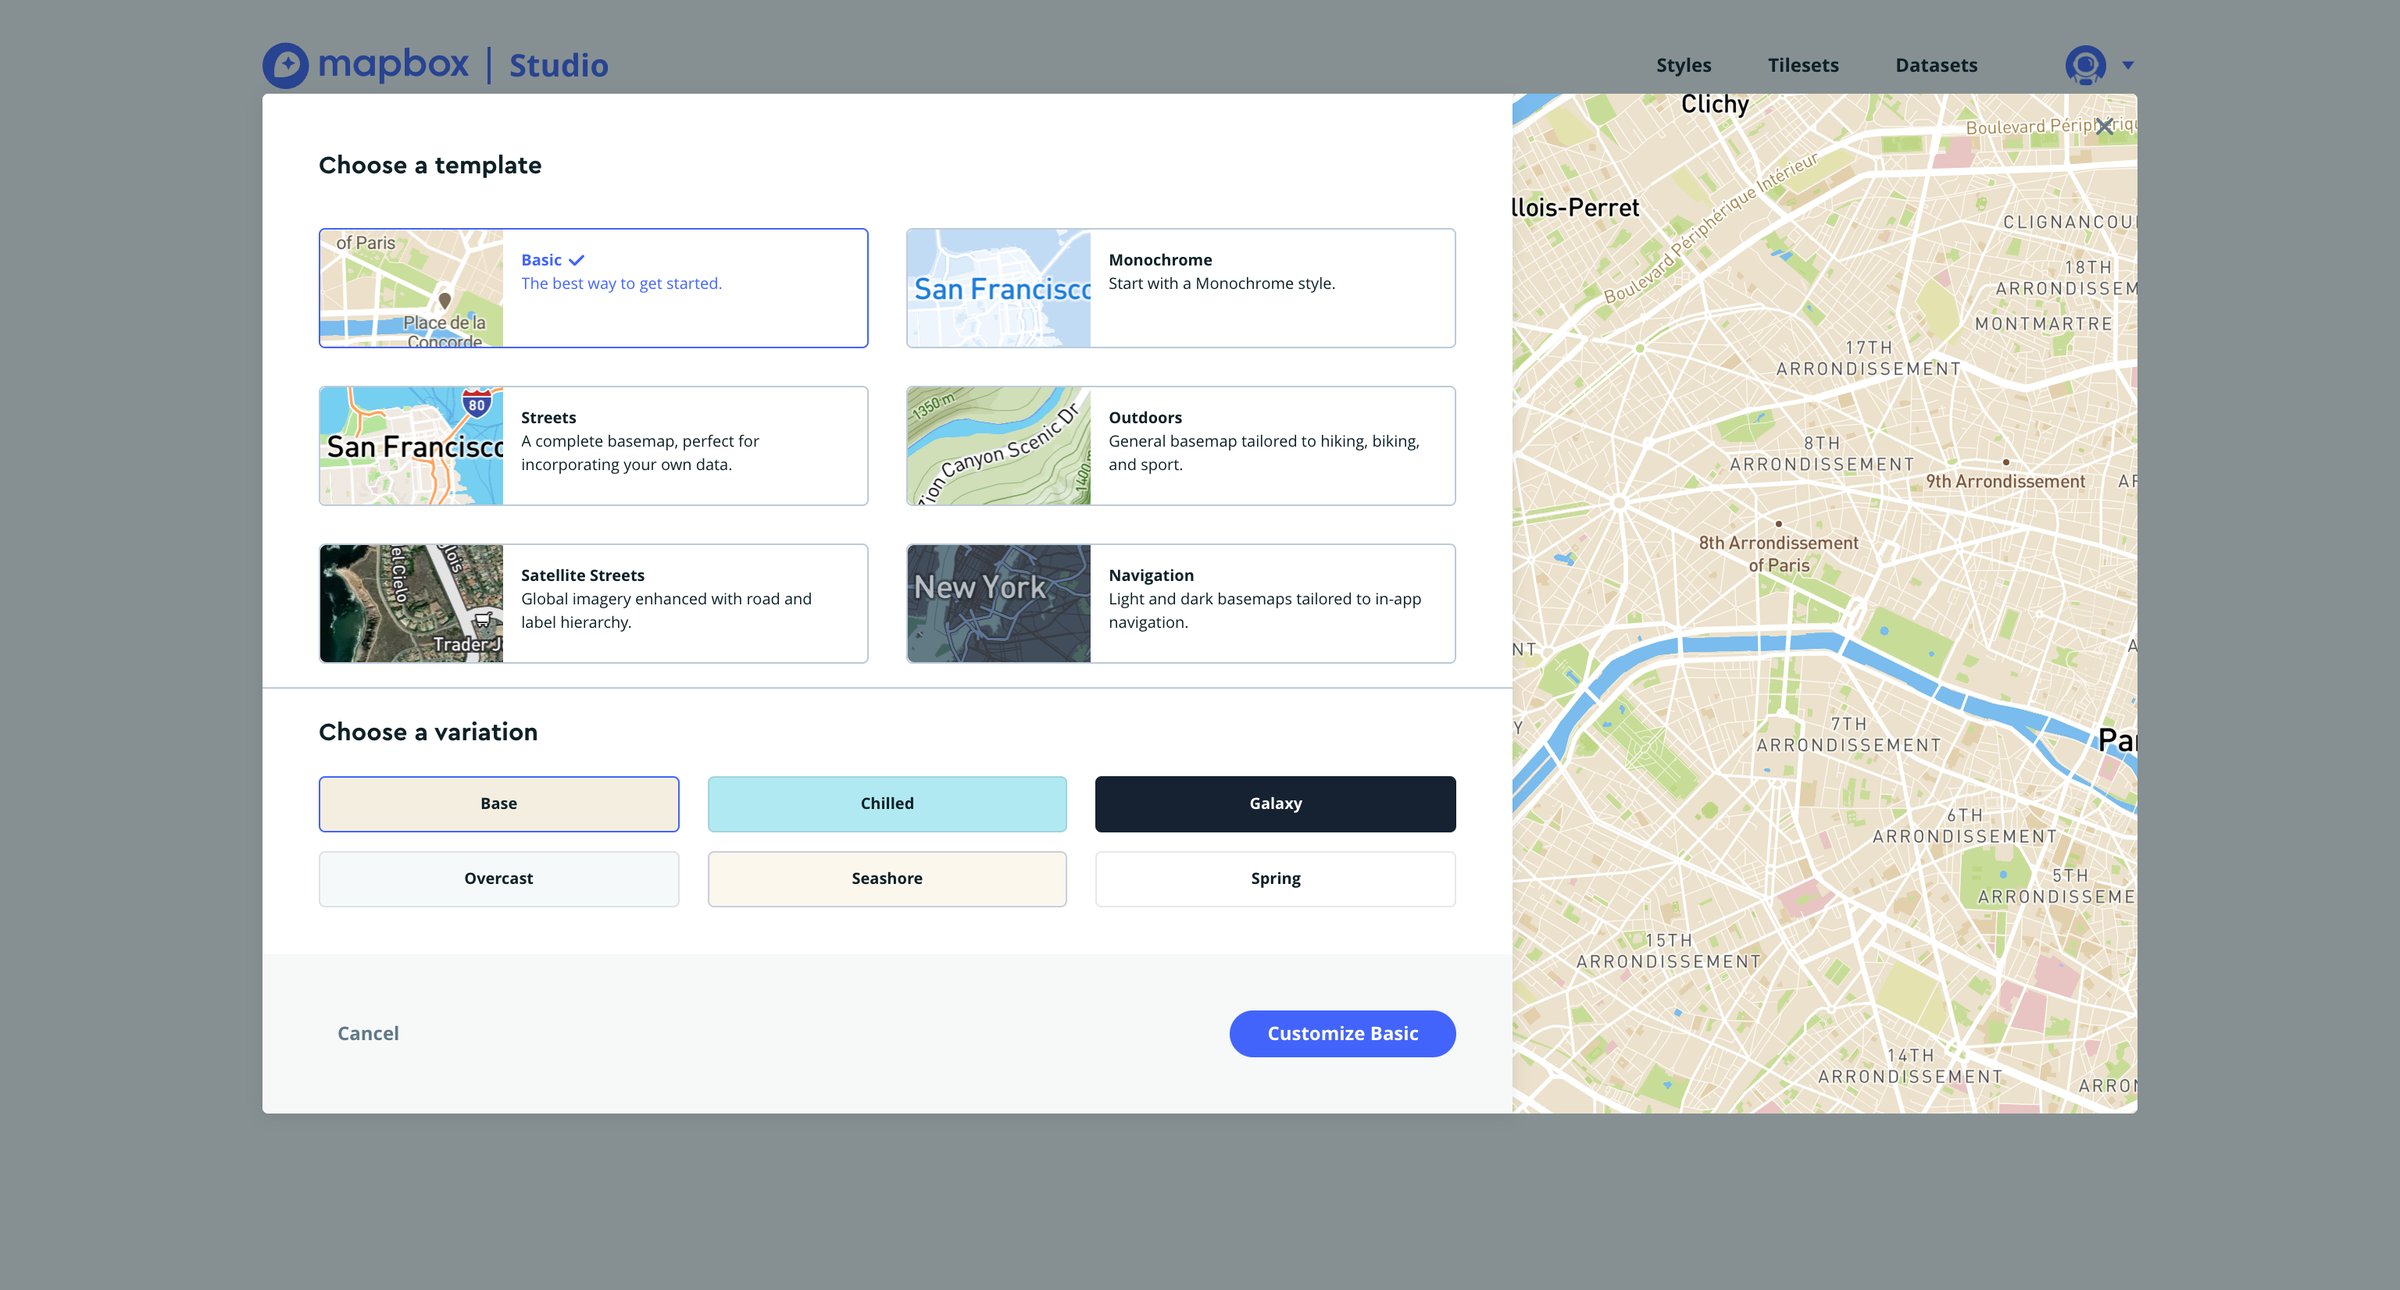Image resolution: width=2400 pixels, height=1290 pixels.
Task: Select the Basic template card
Action: (593, 288)
